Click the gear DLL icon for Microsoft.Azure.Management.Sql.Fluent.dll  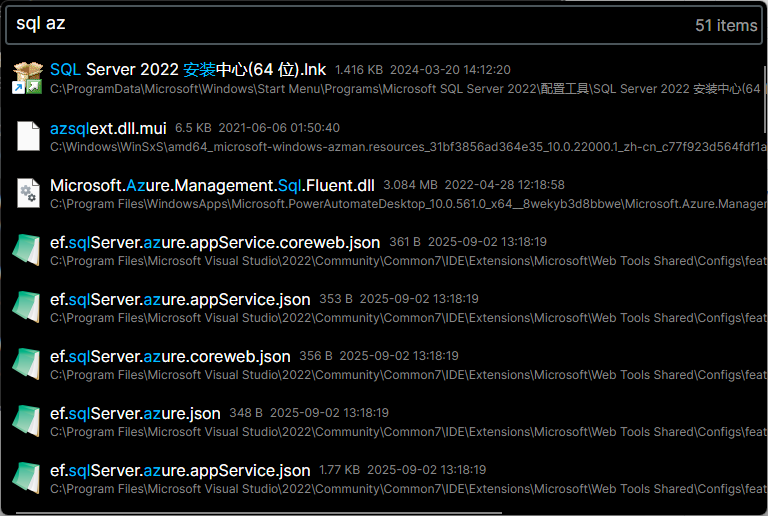pyautogui.click(x=27, y=193)
